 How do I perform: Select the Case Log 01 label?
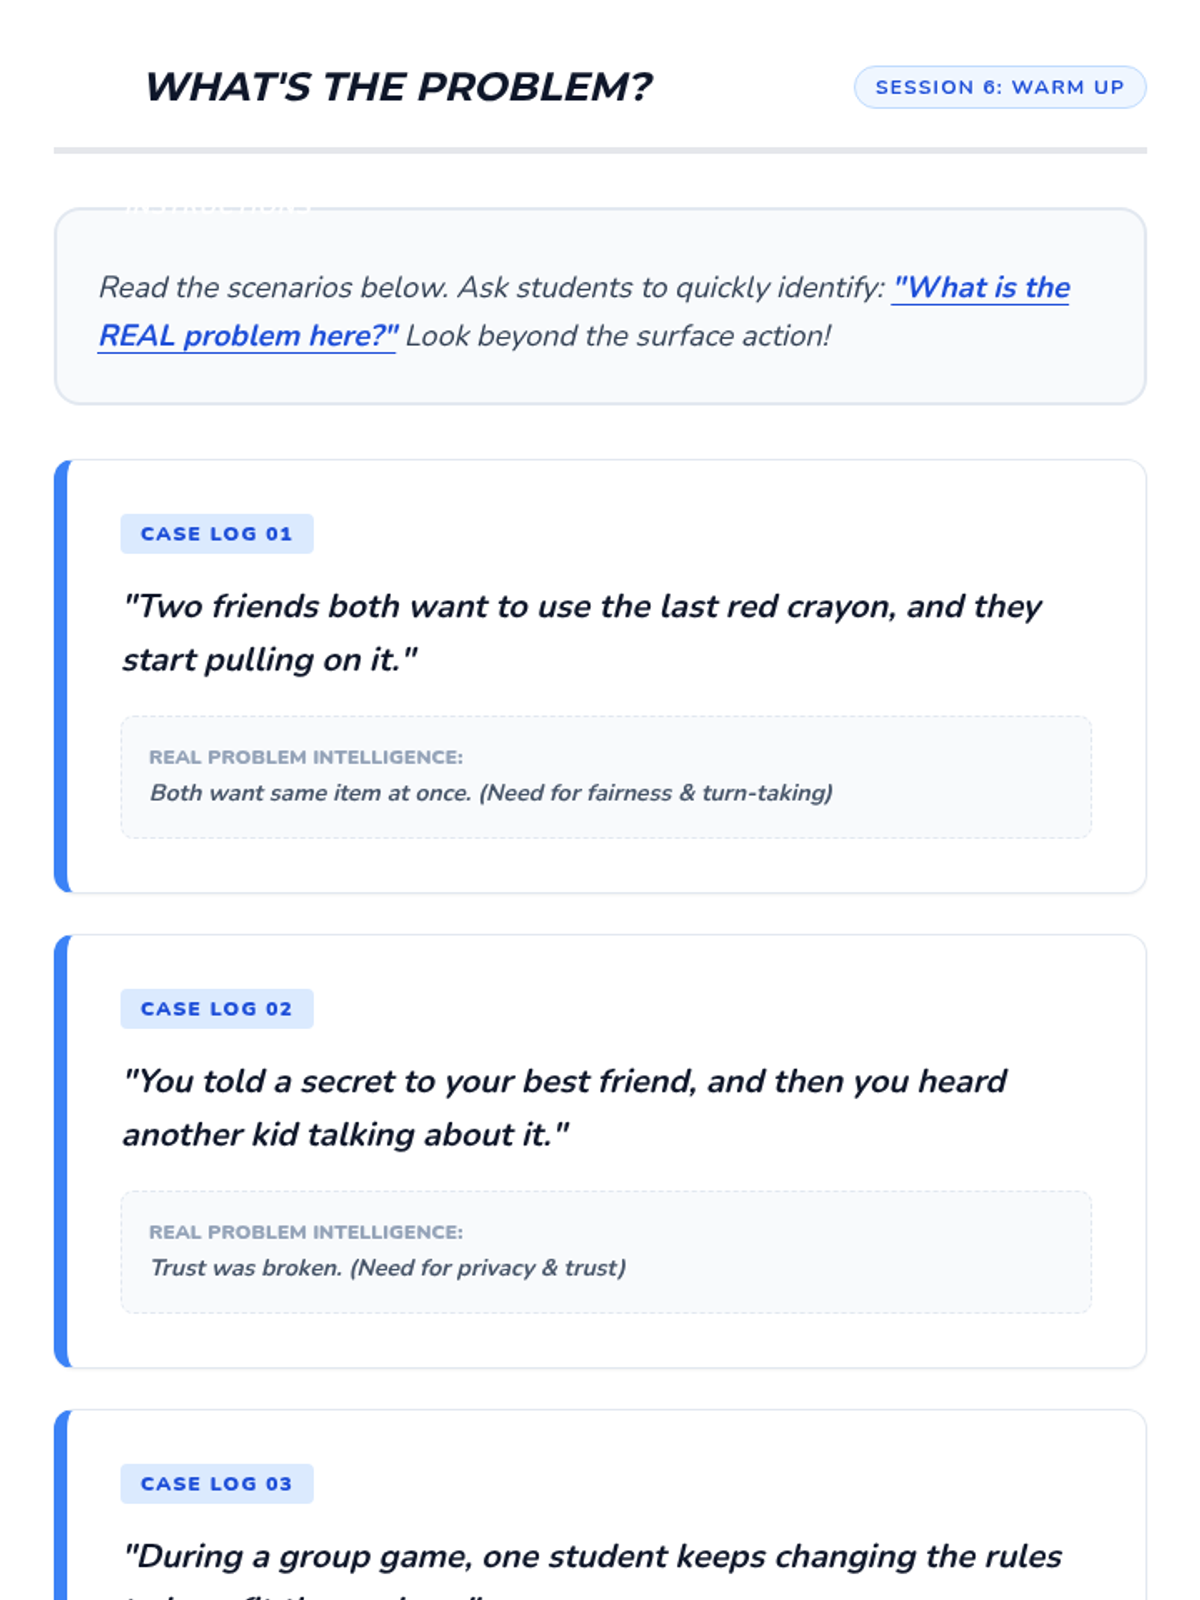[x=217, y=534]
